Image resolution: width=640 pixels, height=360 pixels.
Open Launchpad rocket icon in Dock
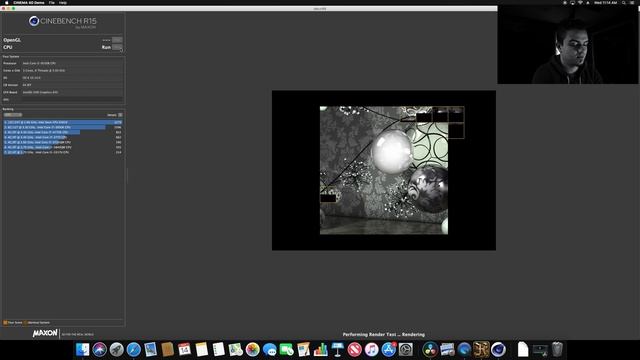pyautogui.click(x=116, y=350)
